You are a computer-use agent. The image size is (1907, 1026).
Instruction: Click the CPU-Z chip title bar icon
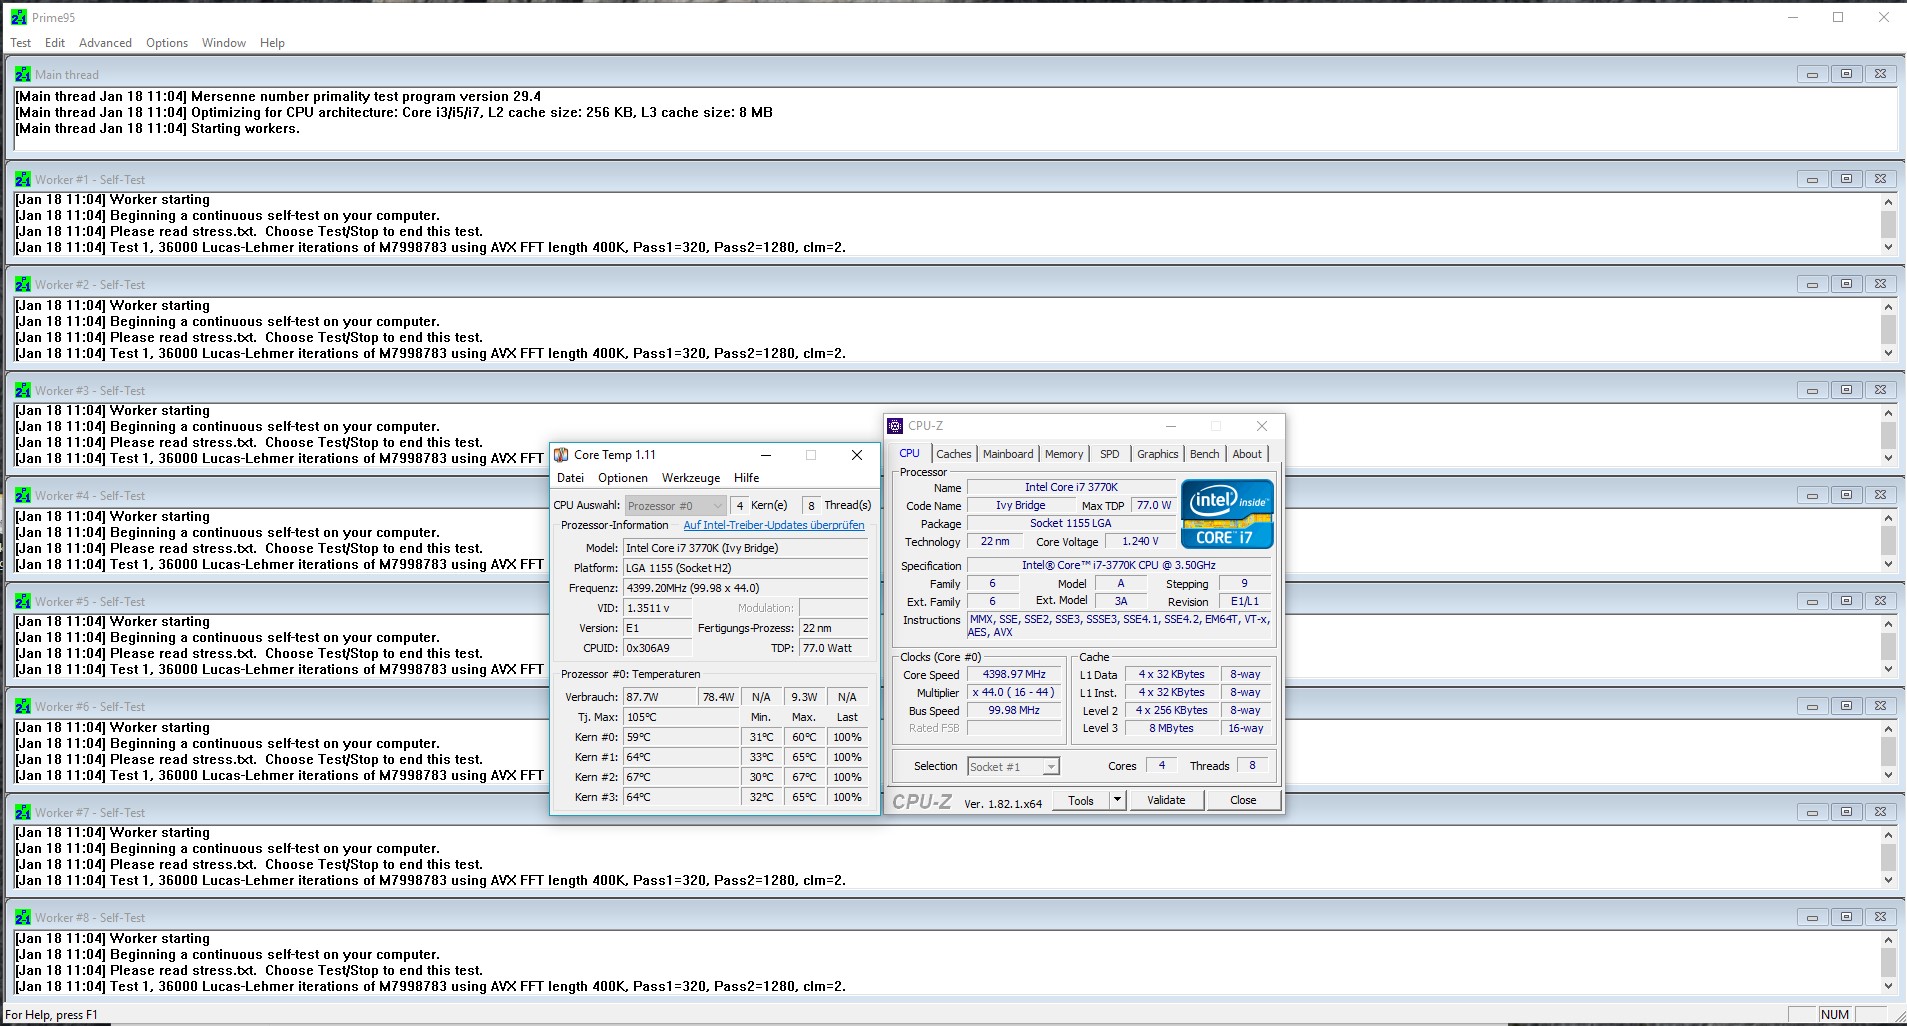(895, 426)
